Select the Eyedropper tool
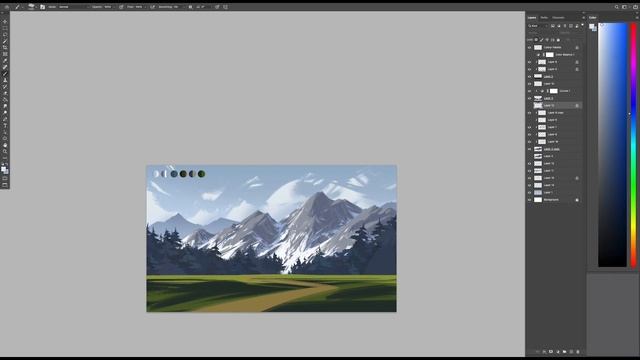 5,60
